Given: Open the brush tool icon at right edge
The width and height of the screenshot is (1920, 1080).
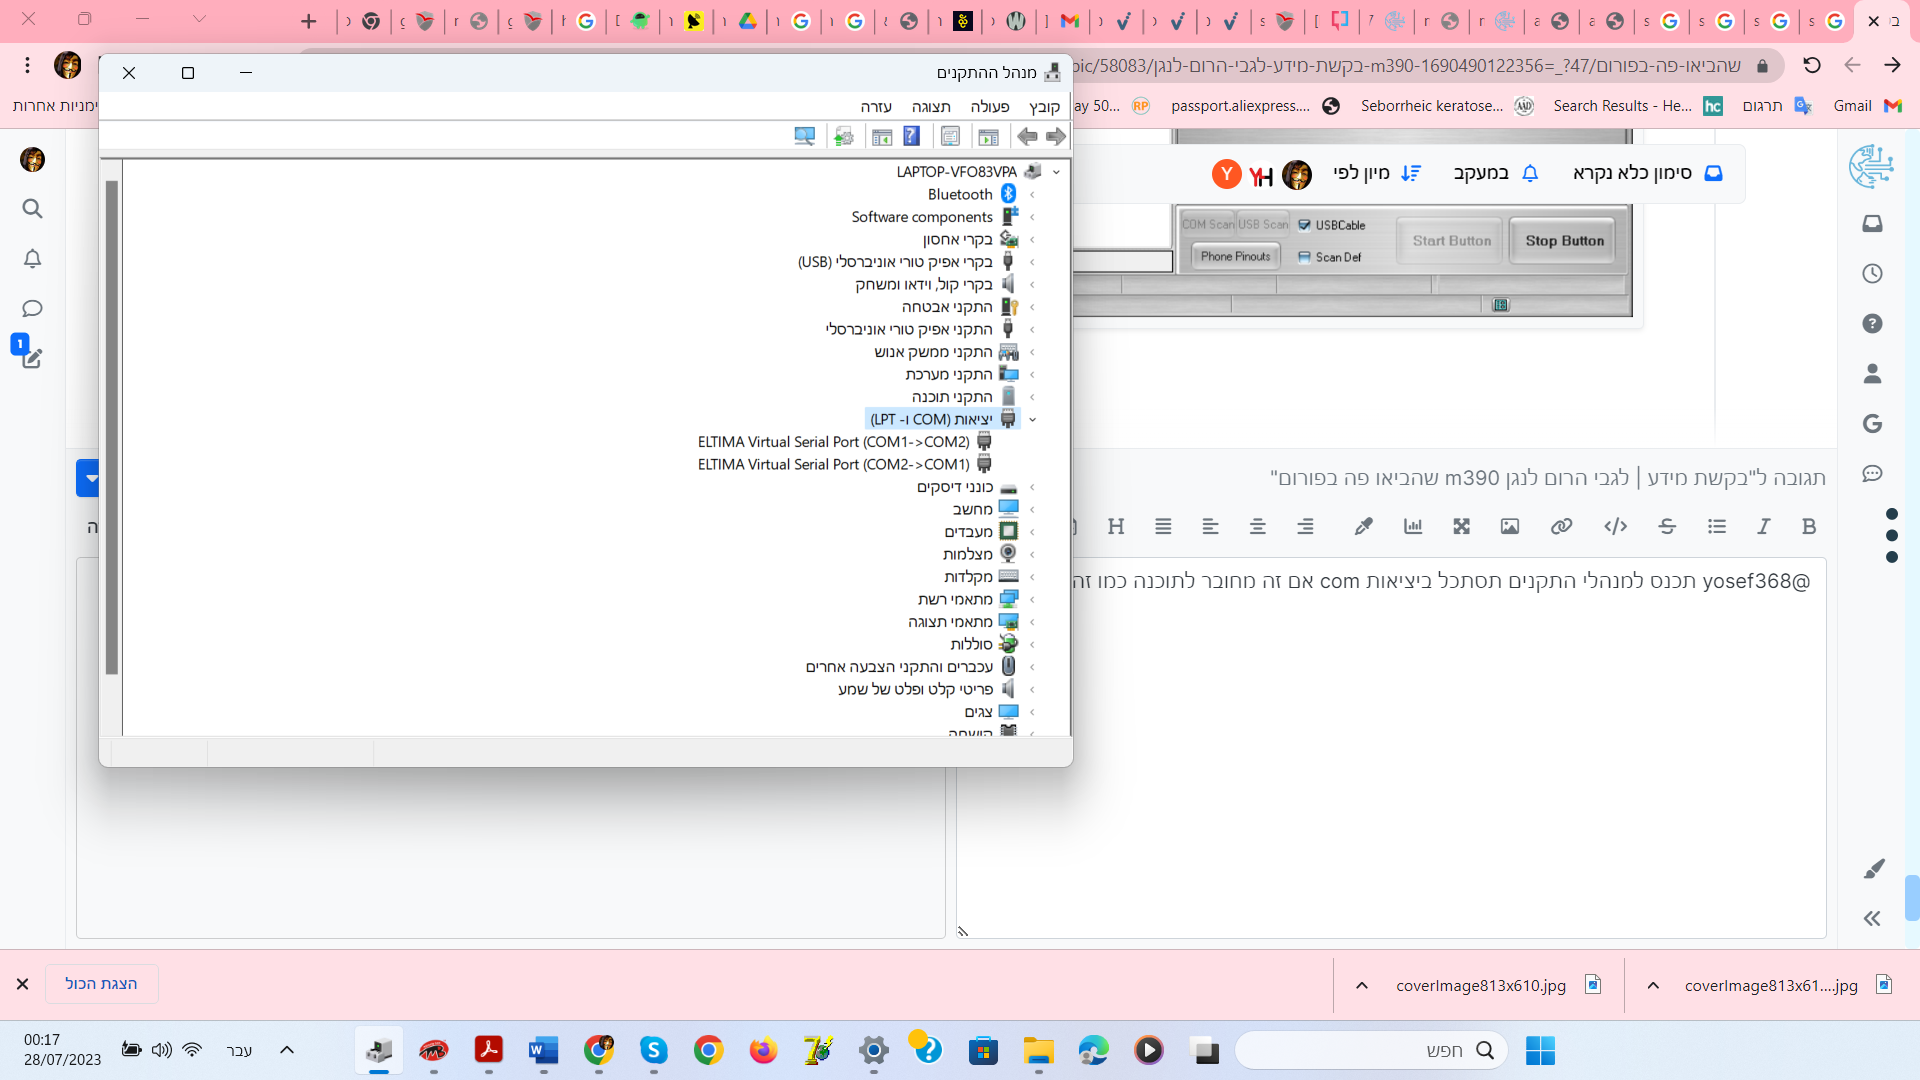Looking at the screenshot, I should (1874, 868).
